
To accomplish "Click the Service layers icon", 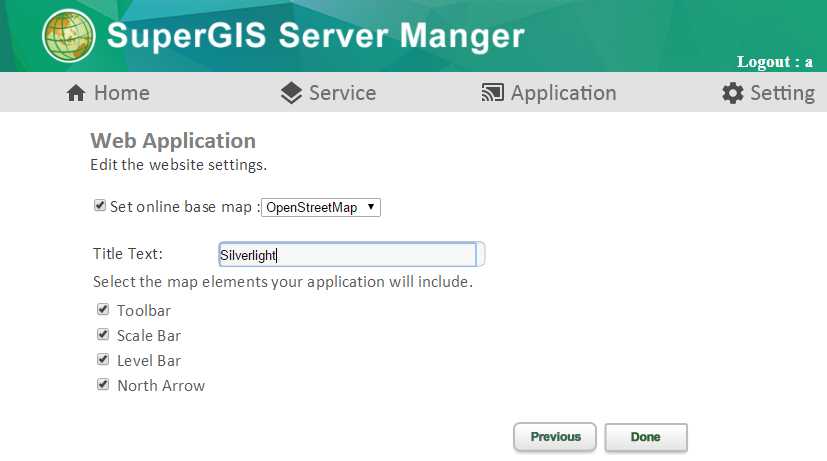I will [291, 93].
